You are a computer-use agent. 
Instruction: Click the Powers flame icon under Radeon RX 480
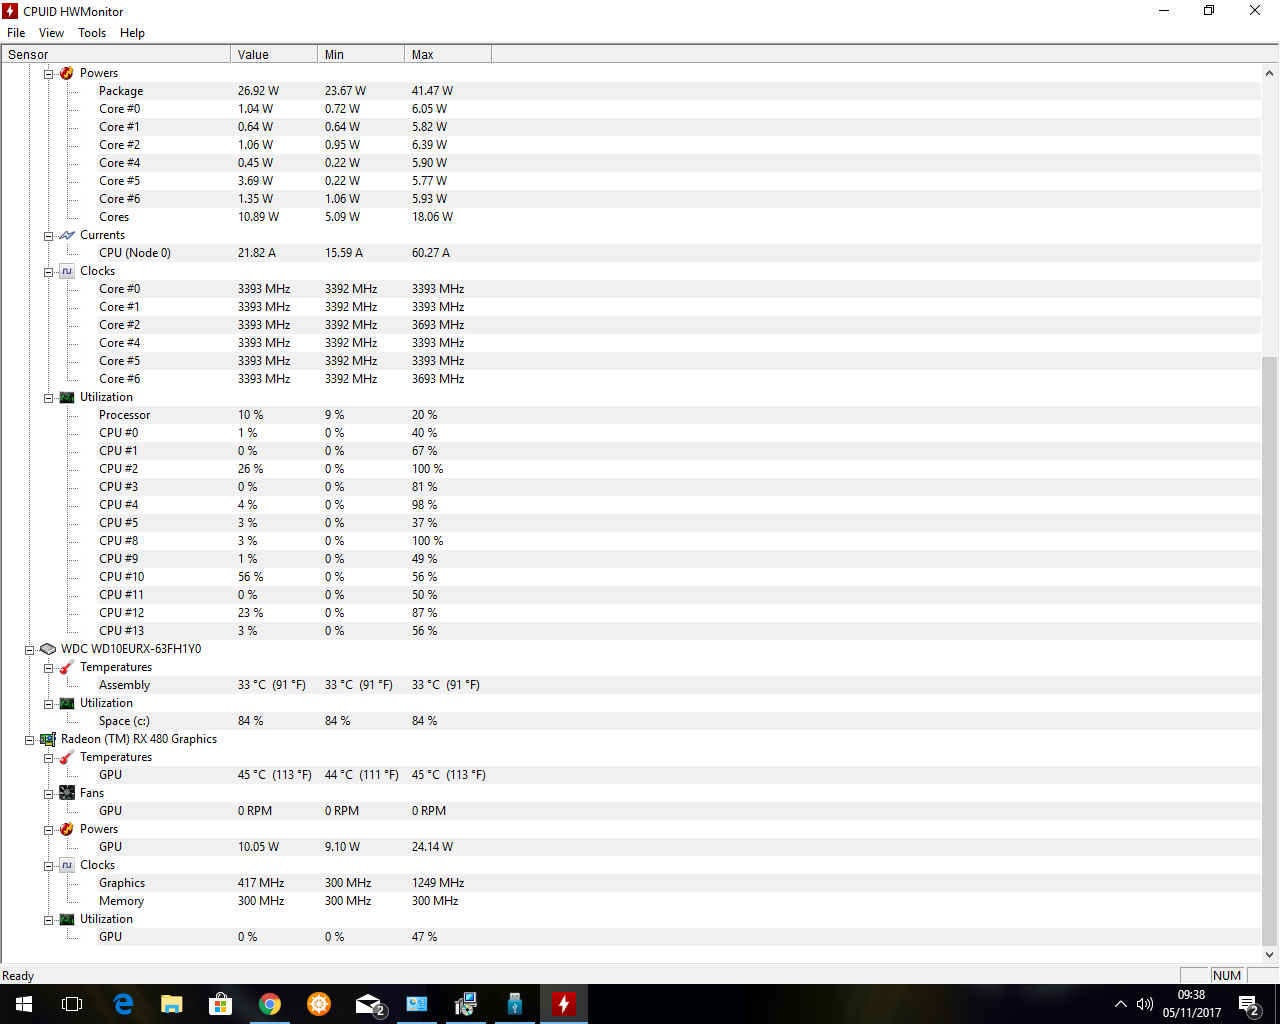[x=67, y=829]
